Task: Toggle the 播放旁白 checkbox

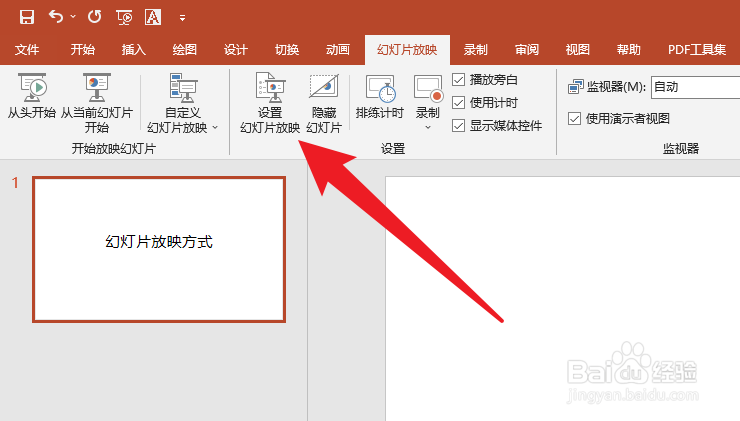Action: 458,80
